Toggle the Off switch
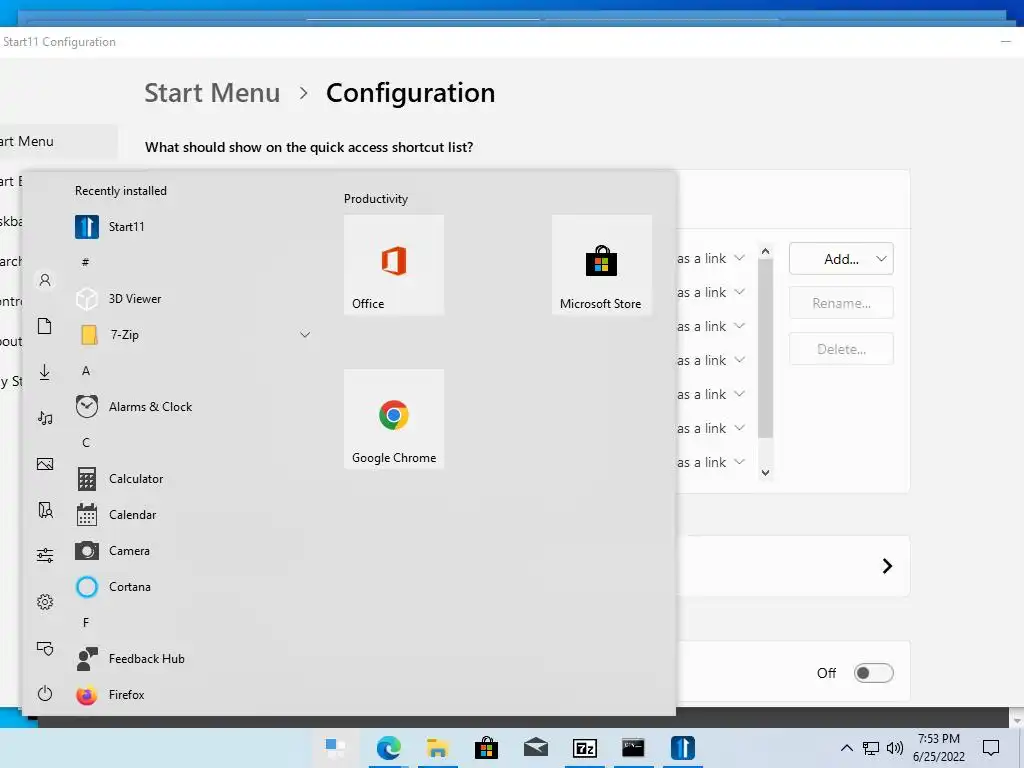The image size is (1024, 768). [873, 673]
